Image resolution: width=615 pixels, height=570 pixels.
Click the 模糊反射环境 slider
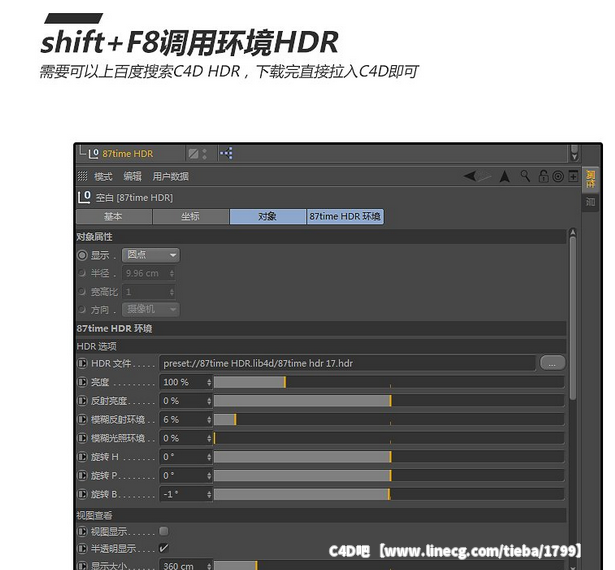point(389,420)
